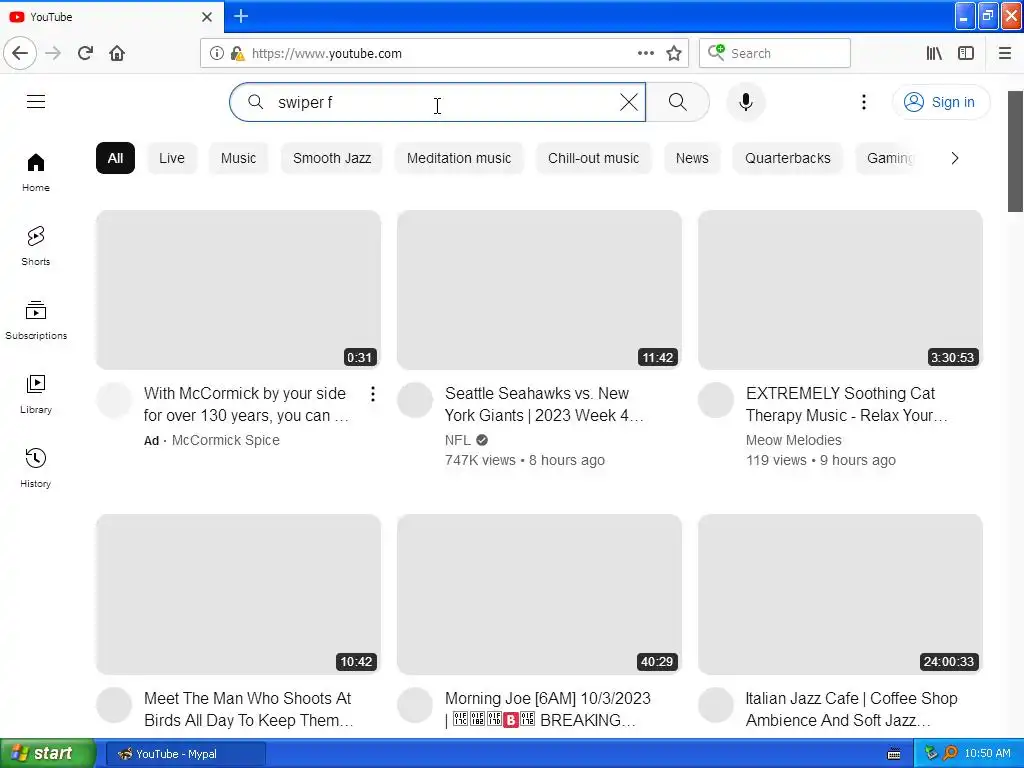The width and height of the screenshot is (1024, 768).
Task: Toggle the browser sidebar icon
Action: 966,54
